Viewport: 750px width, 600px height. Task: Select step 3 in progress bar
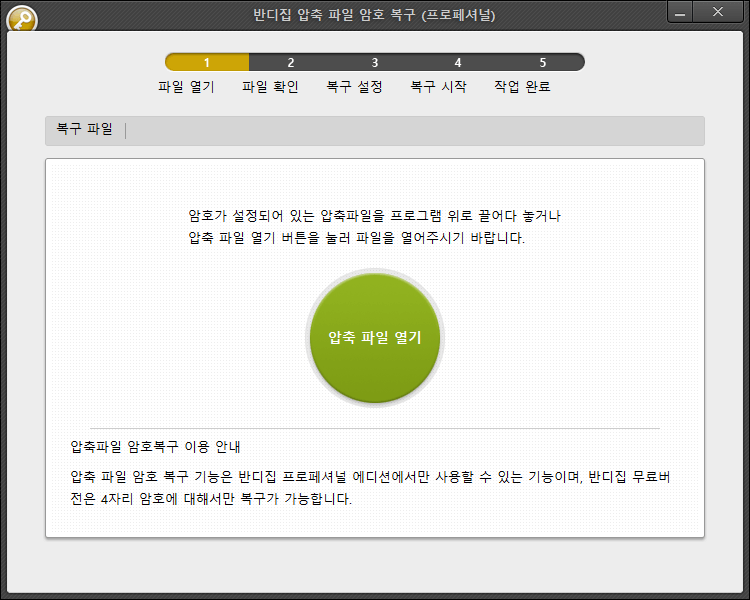coord(375,62)
